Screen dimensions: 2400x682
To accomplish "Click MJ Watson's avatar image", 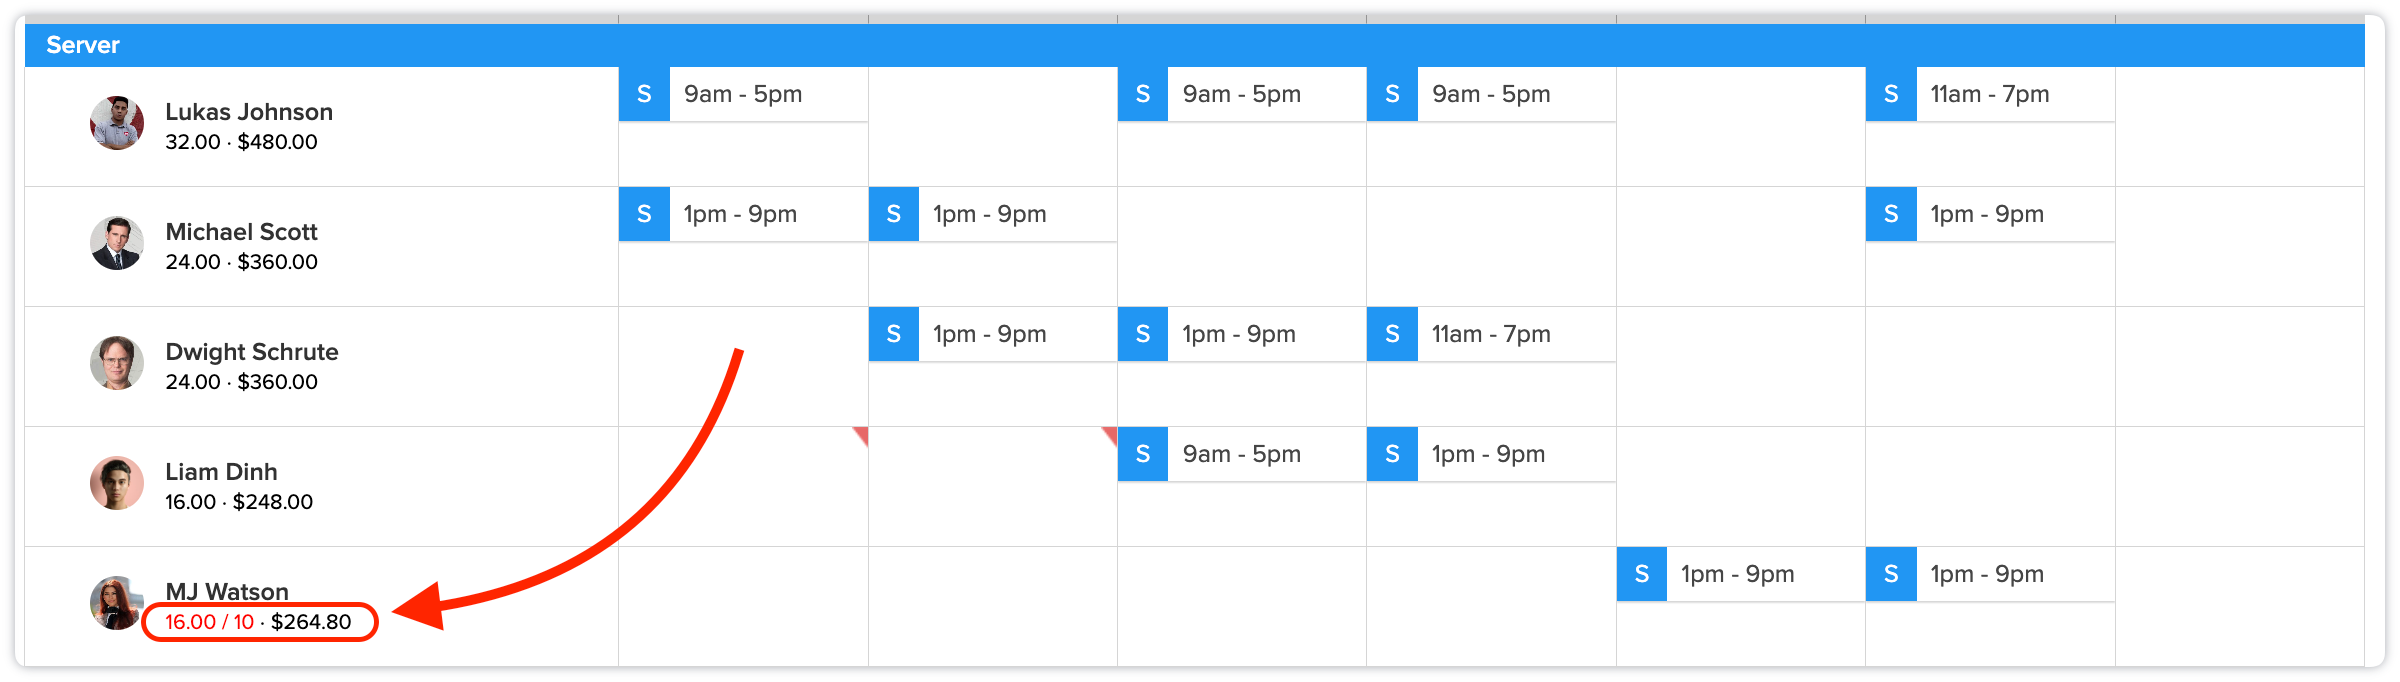I will 117,603.
